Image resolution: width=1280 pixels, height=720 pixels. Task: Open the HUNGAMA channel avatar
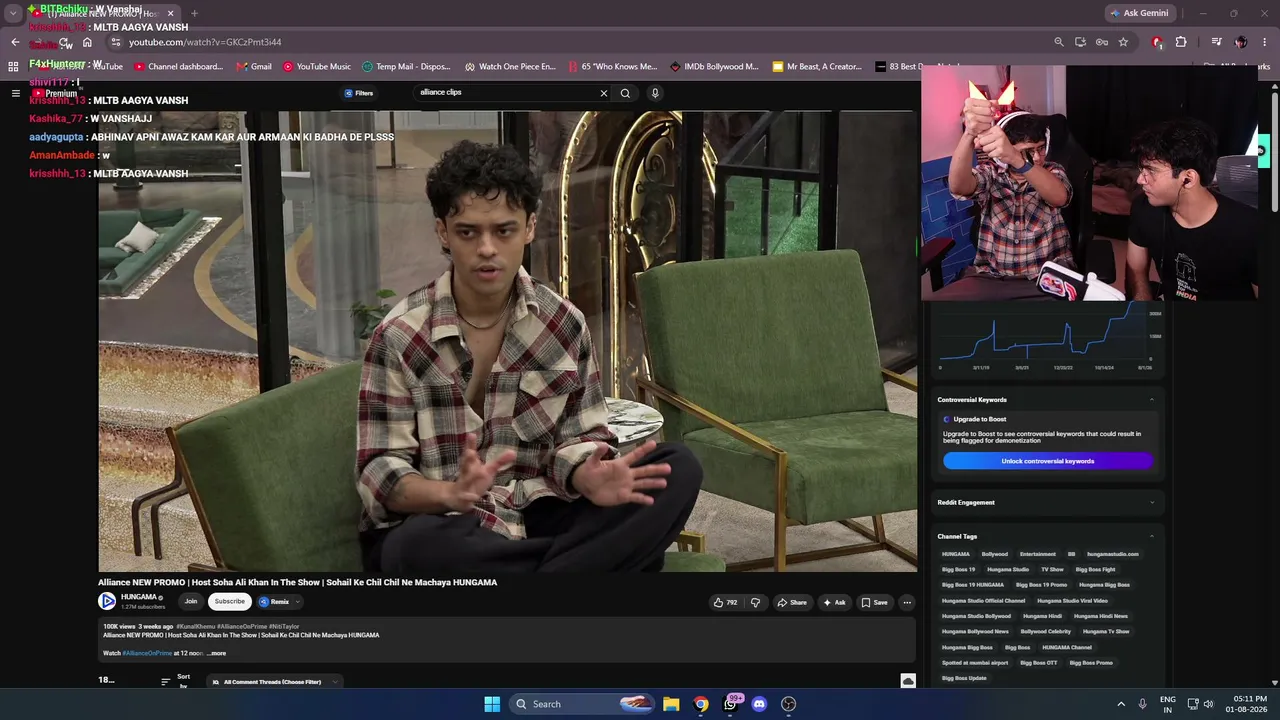(x=107, y=601)
